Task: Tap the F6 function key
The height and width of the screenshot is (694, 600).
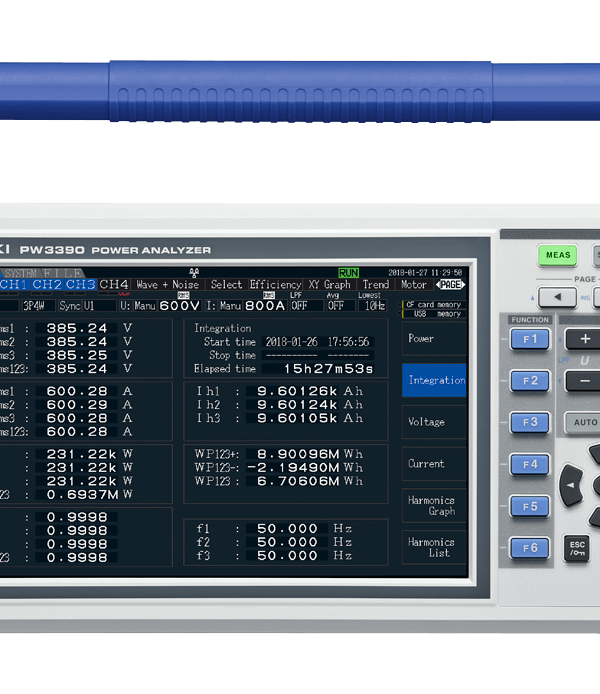Action: click(530, 548)
